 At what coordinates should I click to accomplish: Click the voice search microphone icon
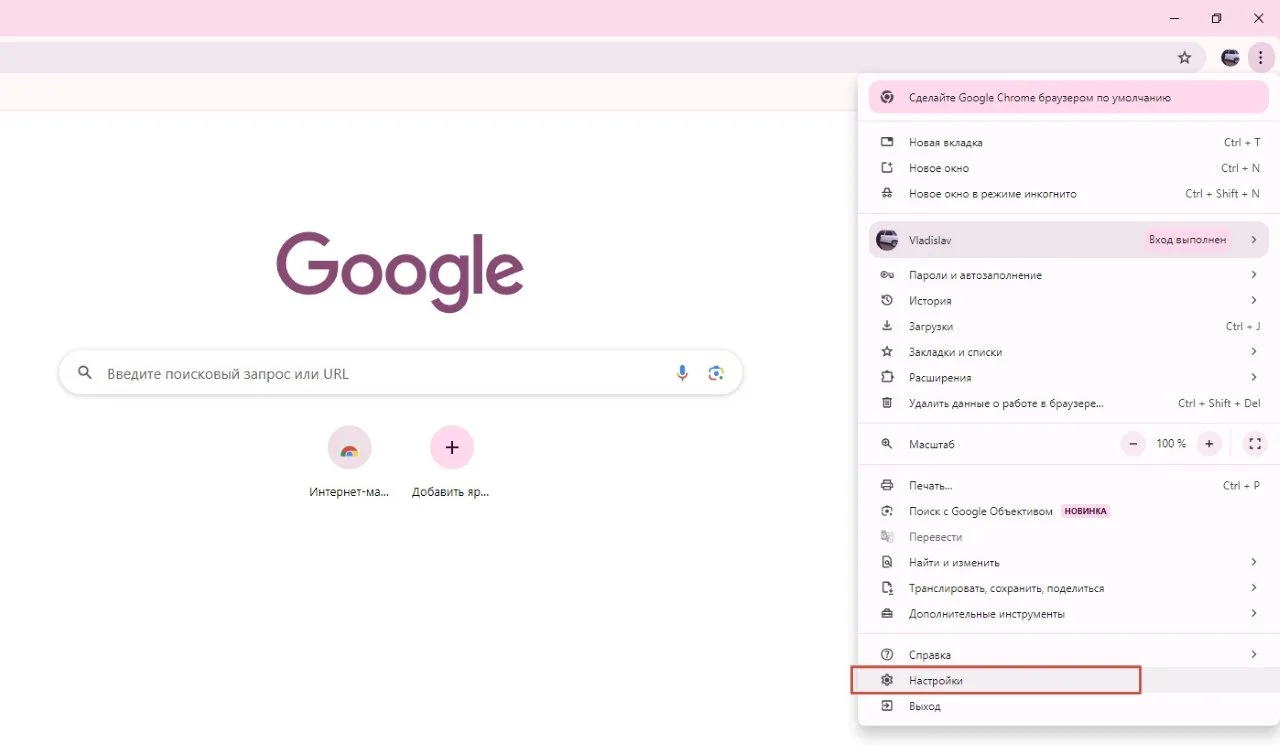[x=682, y=373]
